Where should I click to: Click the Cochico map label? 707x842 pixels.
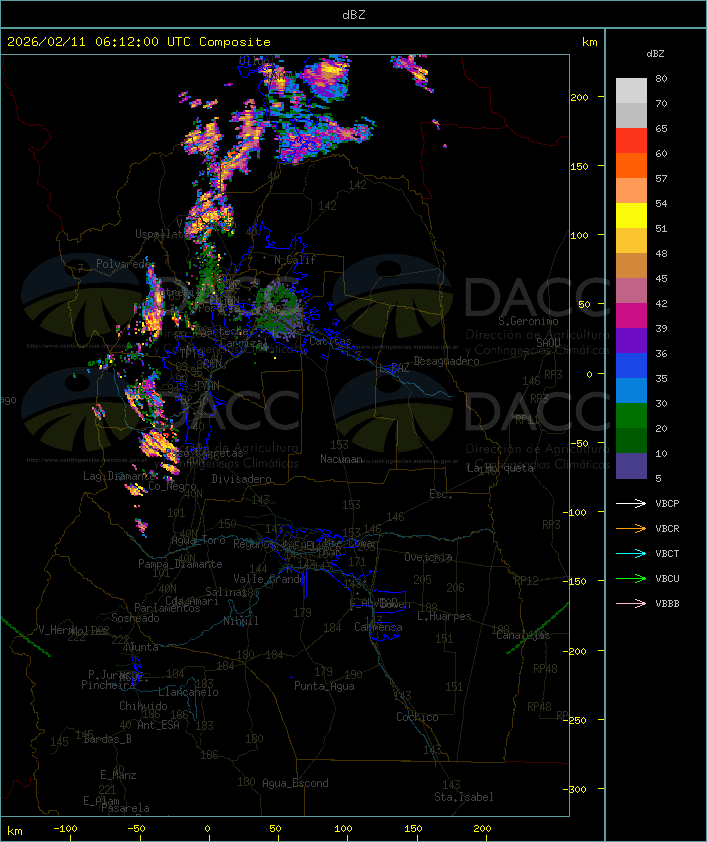click(x=417, y=717)
